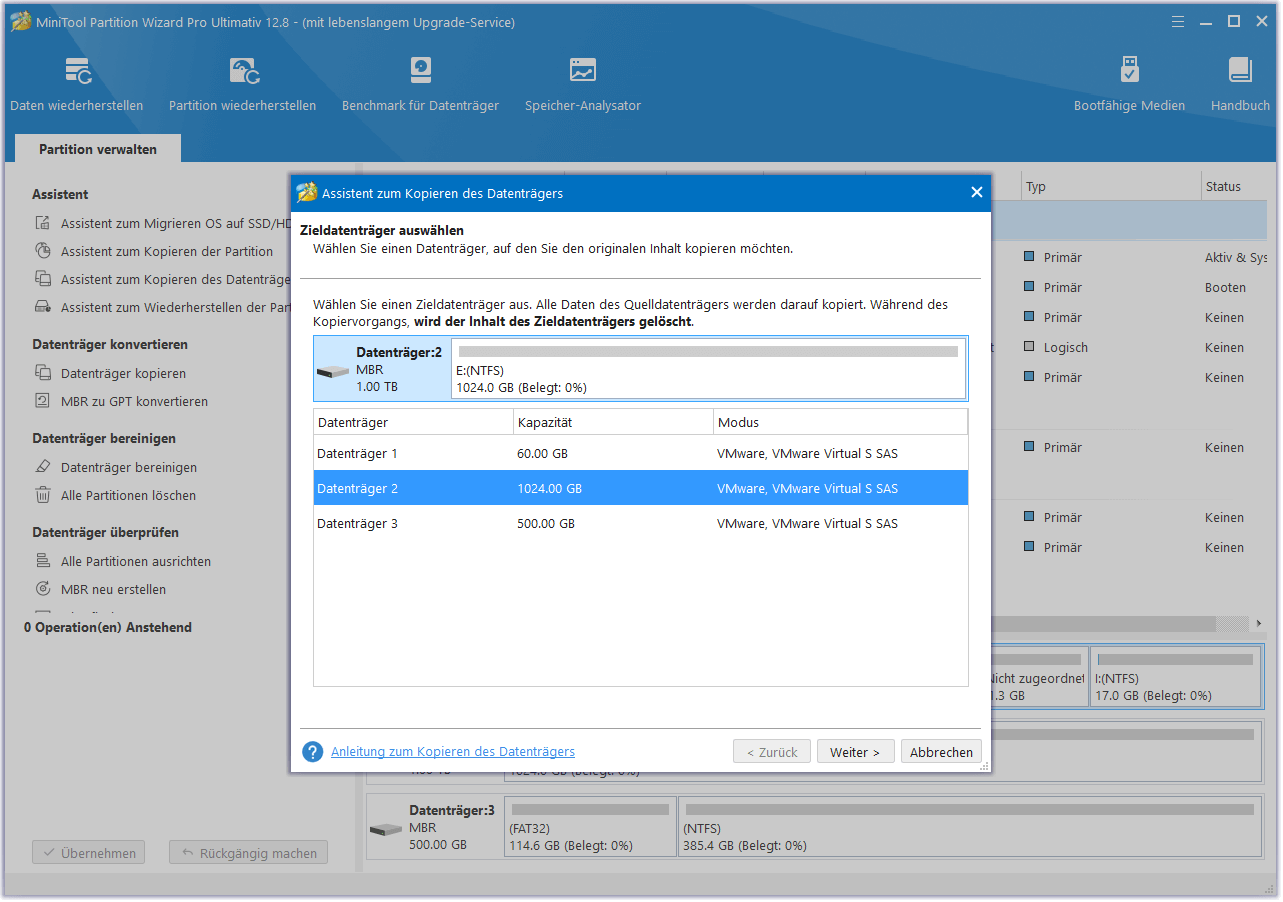Click Alle Partitionen ausrichten icon
This screenshot has height=902, width=1283.
[x=43, y=561]
